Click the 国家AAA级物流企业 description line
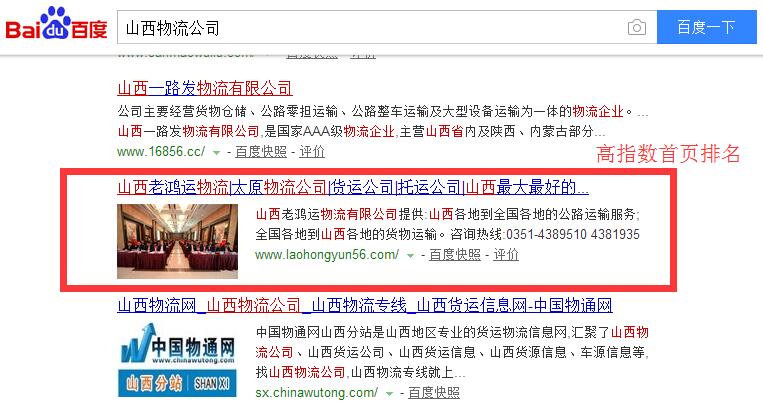This screenshot has height=404, width=763. pos(362,131)
